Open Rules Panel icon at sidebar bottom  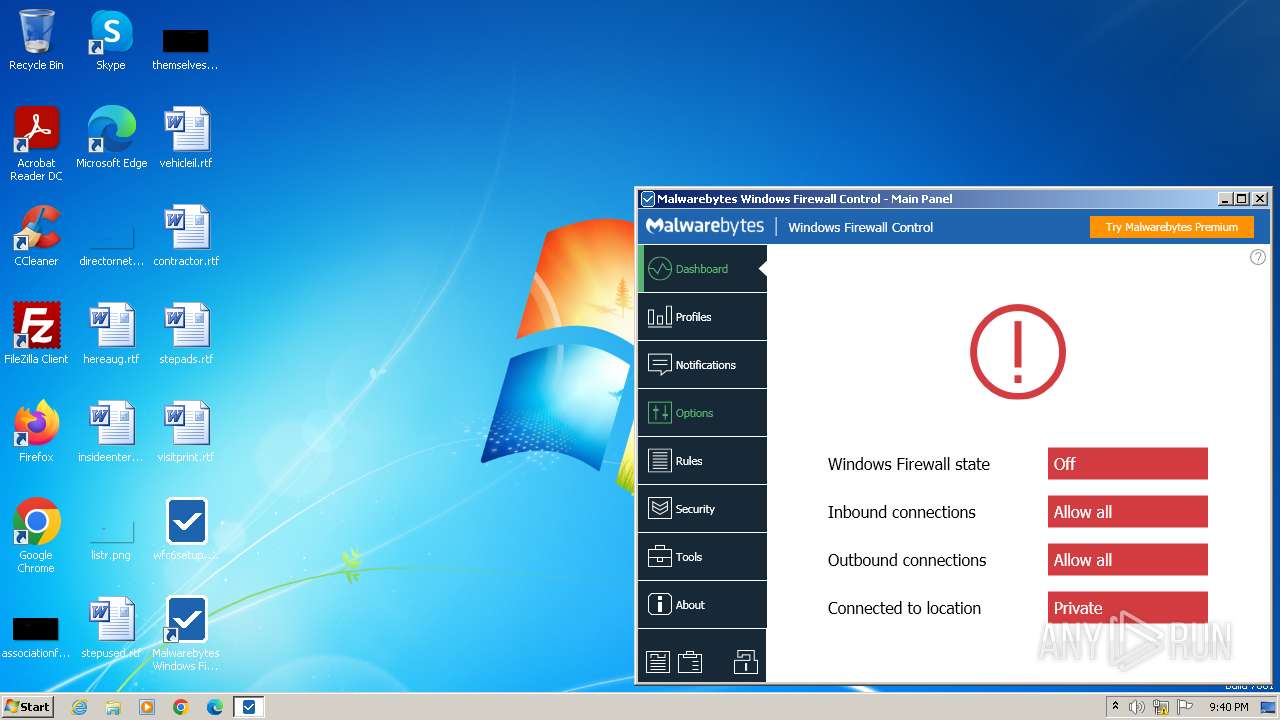(657, 662)
